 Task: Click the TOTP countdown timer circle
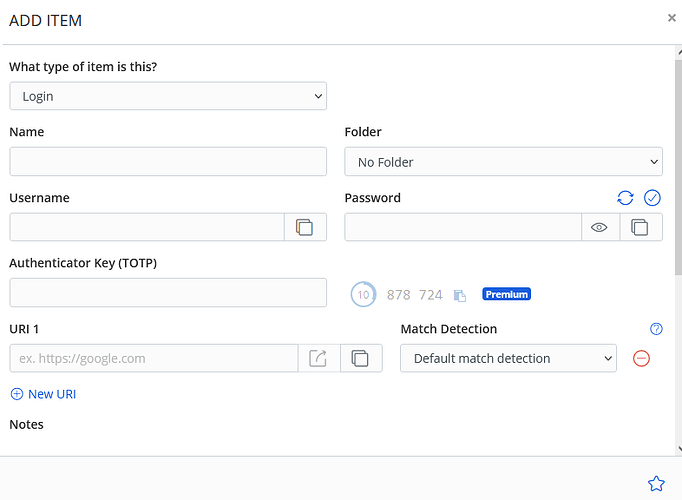click(363, 294)
